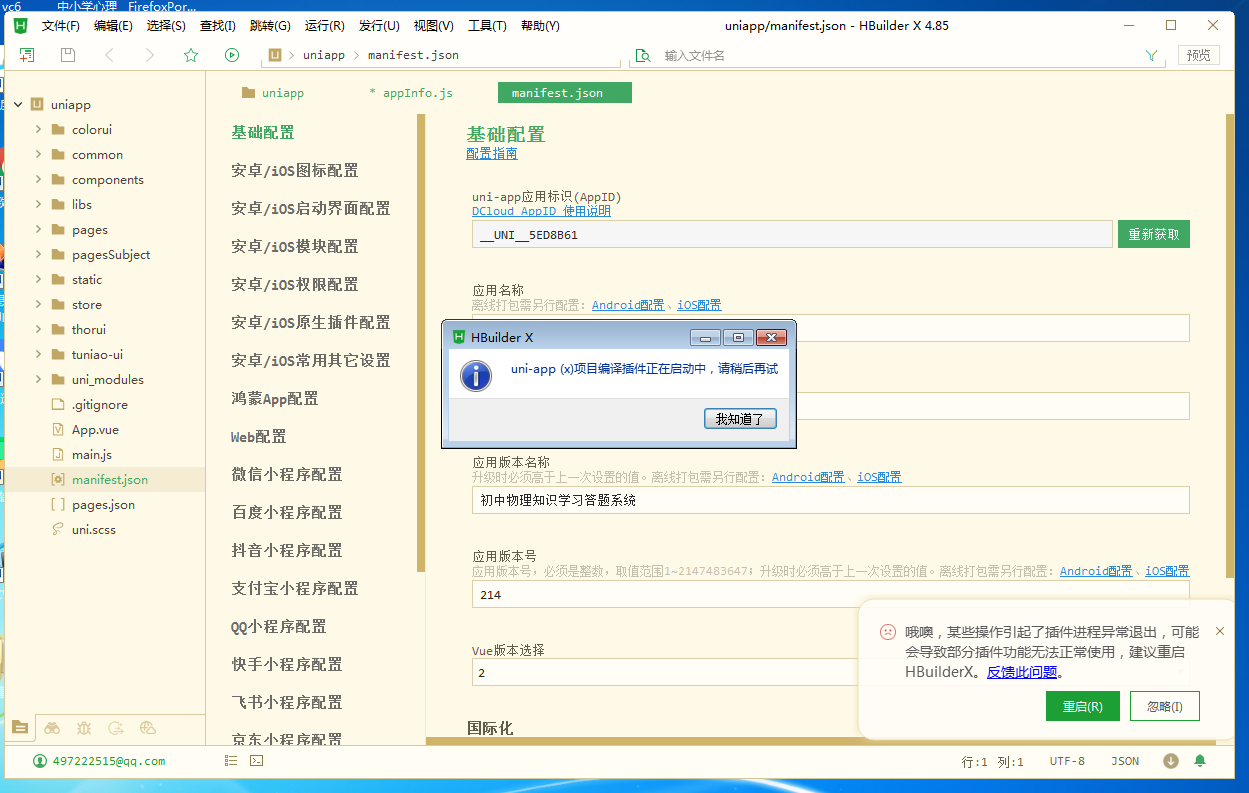Click the file filter funnel icon
Image resolution: width=1249 pixels, height=793 pixels.
click(x=1151, y=56)
